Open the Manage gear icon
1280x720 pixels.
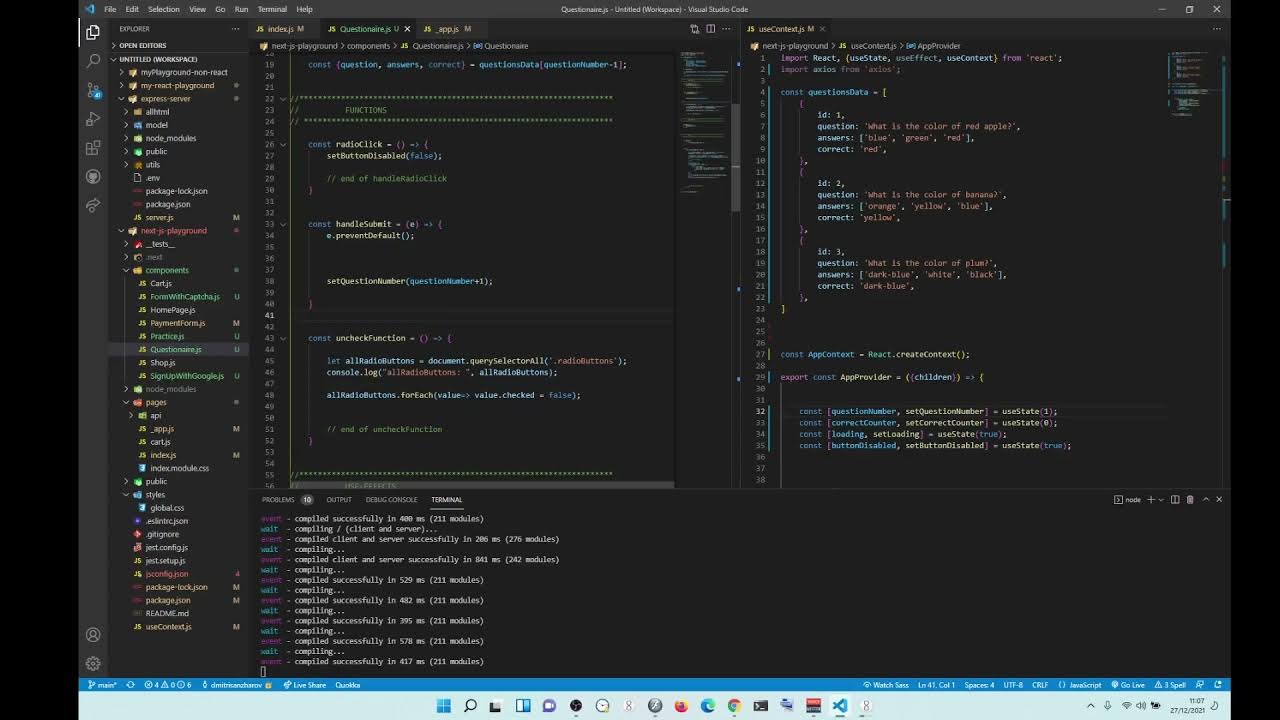coord(93,663)
